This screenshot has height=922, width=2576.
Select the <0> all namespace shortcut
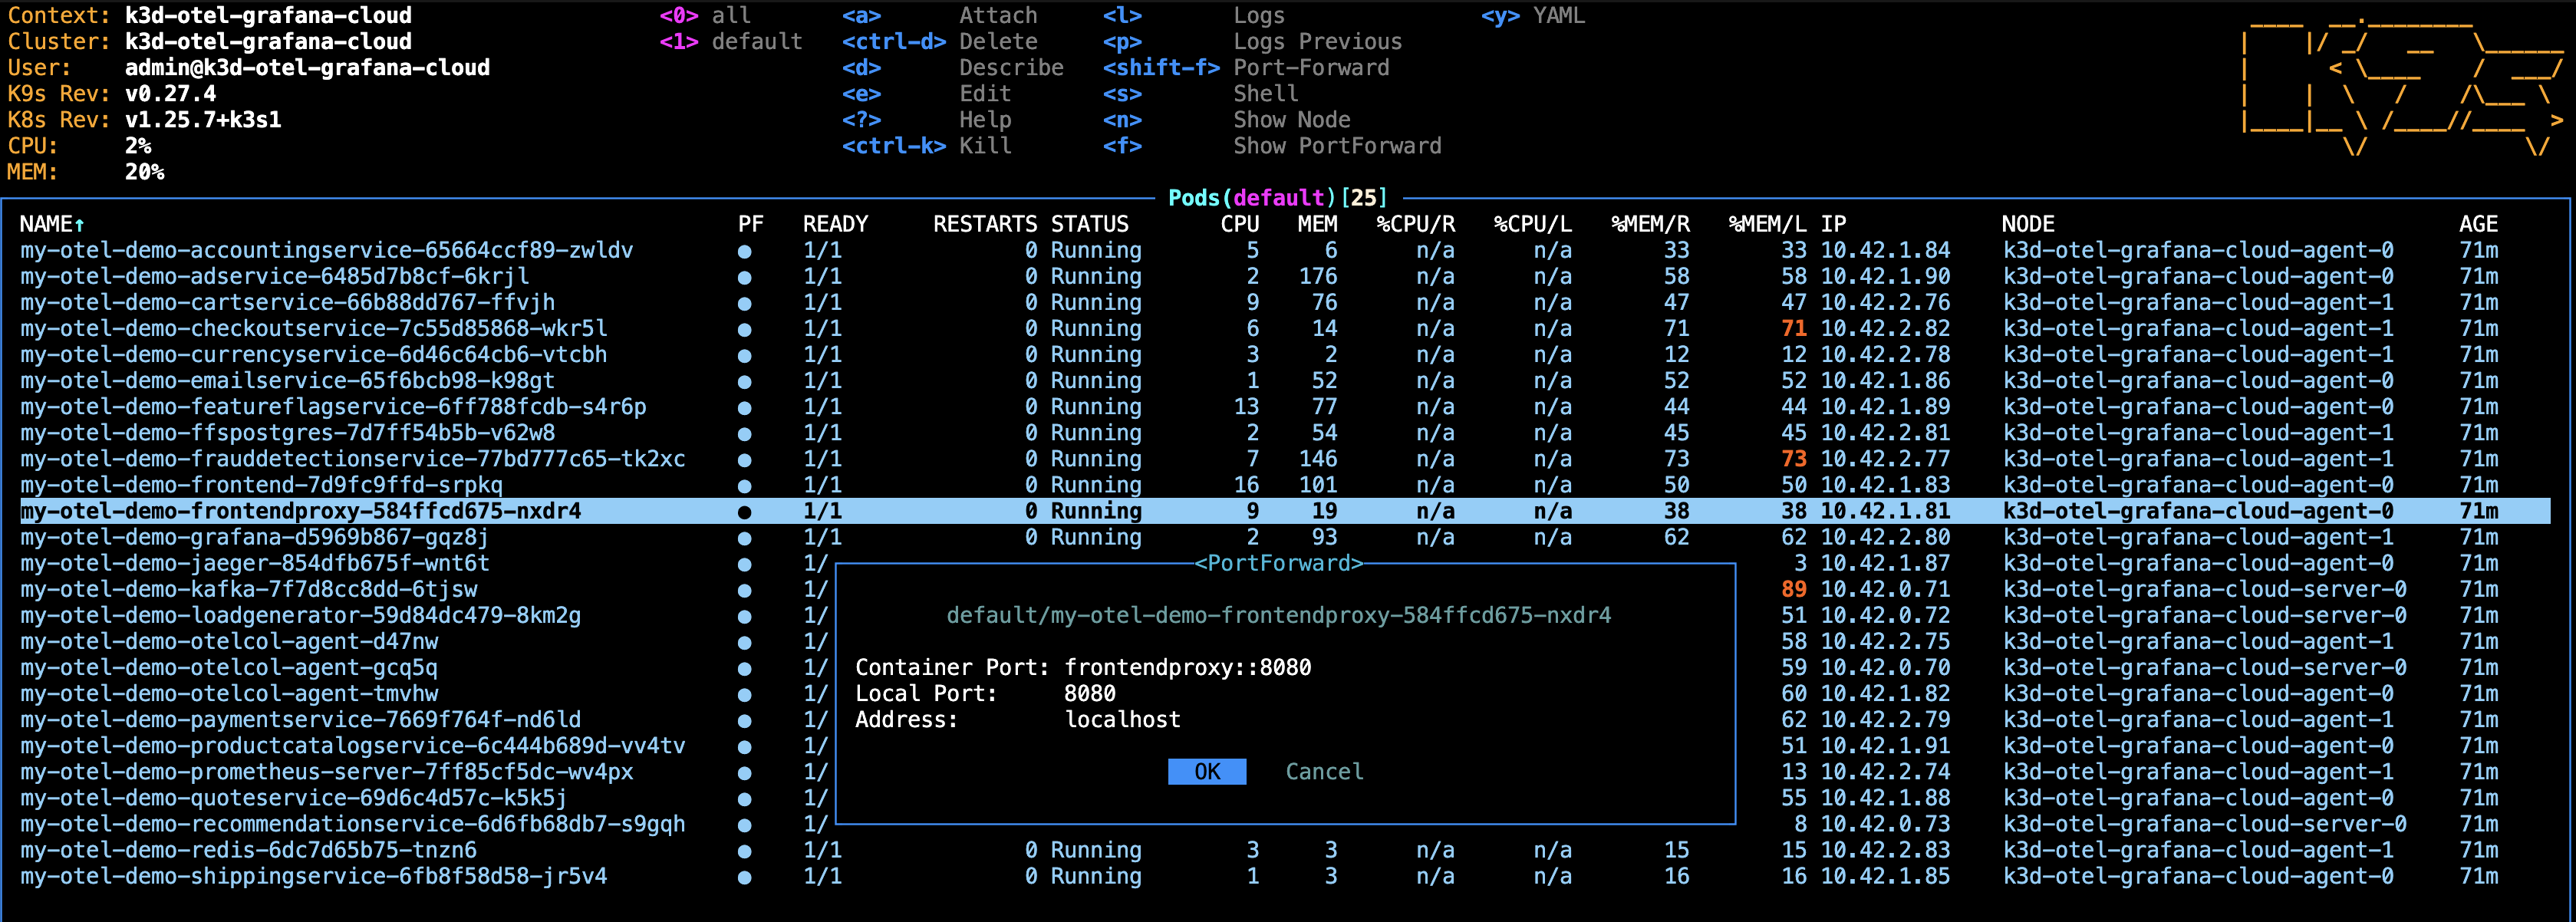point(704,15)
